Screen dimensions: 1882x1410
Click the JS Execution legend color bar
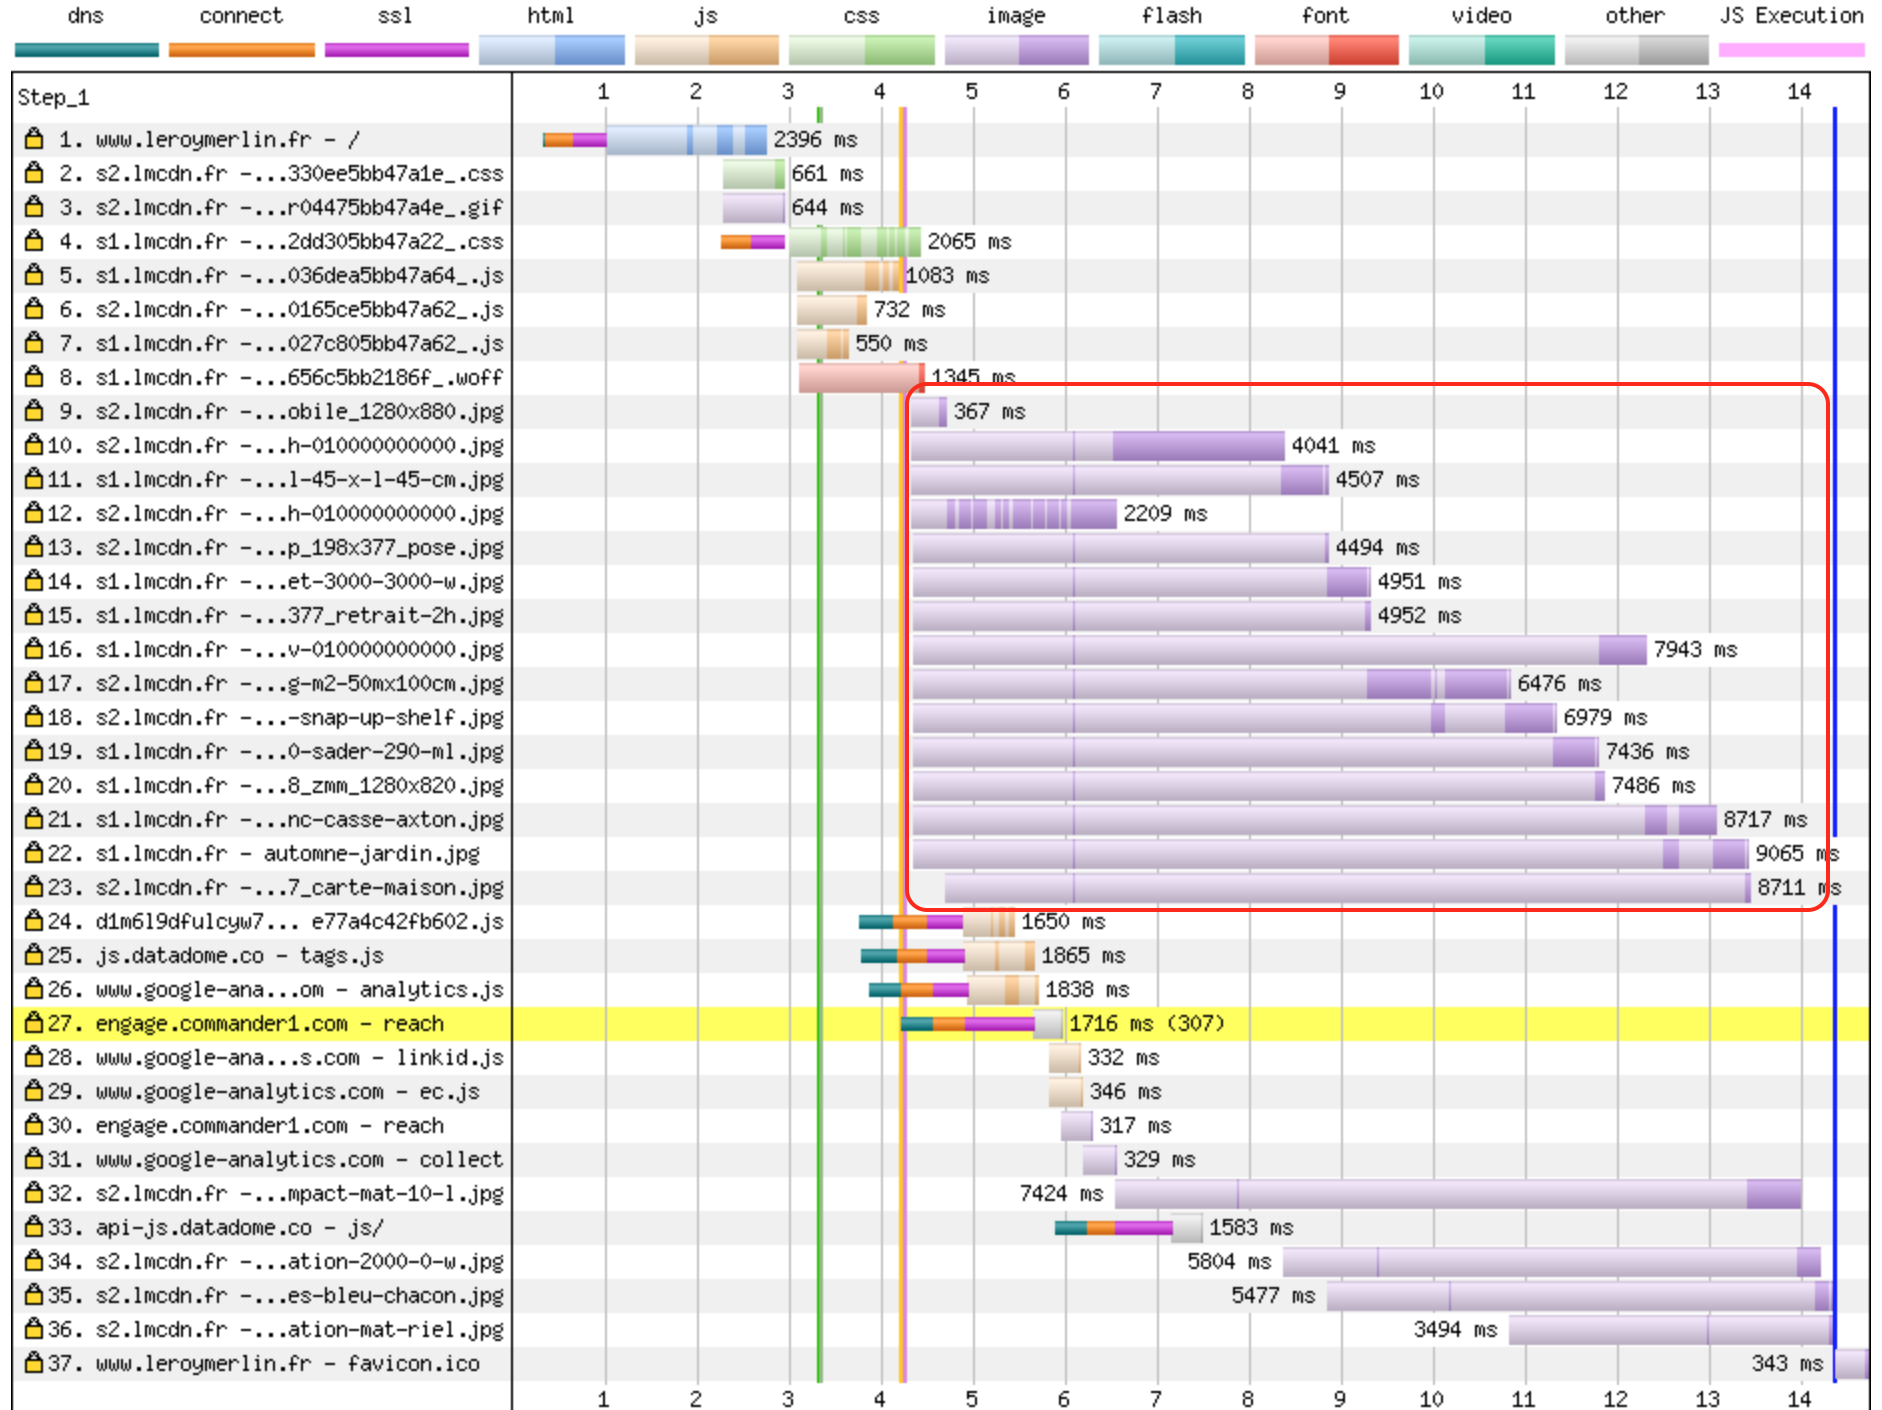pos(1791,50)
